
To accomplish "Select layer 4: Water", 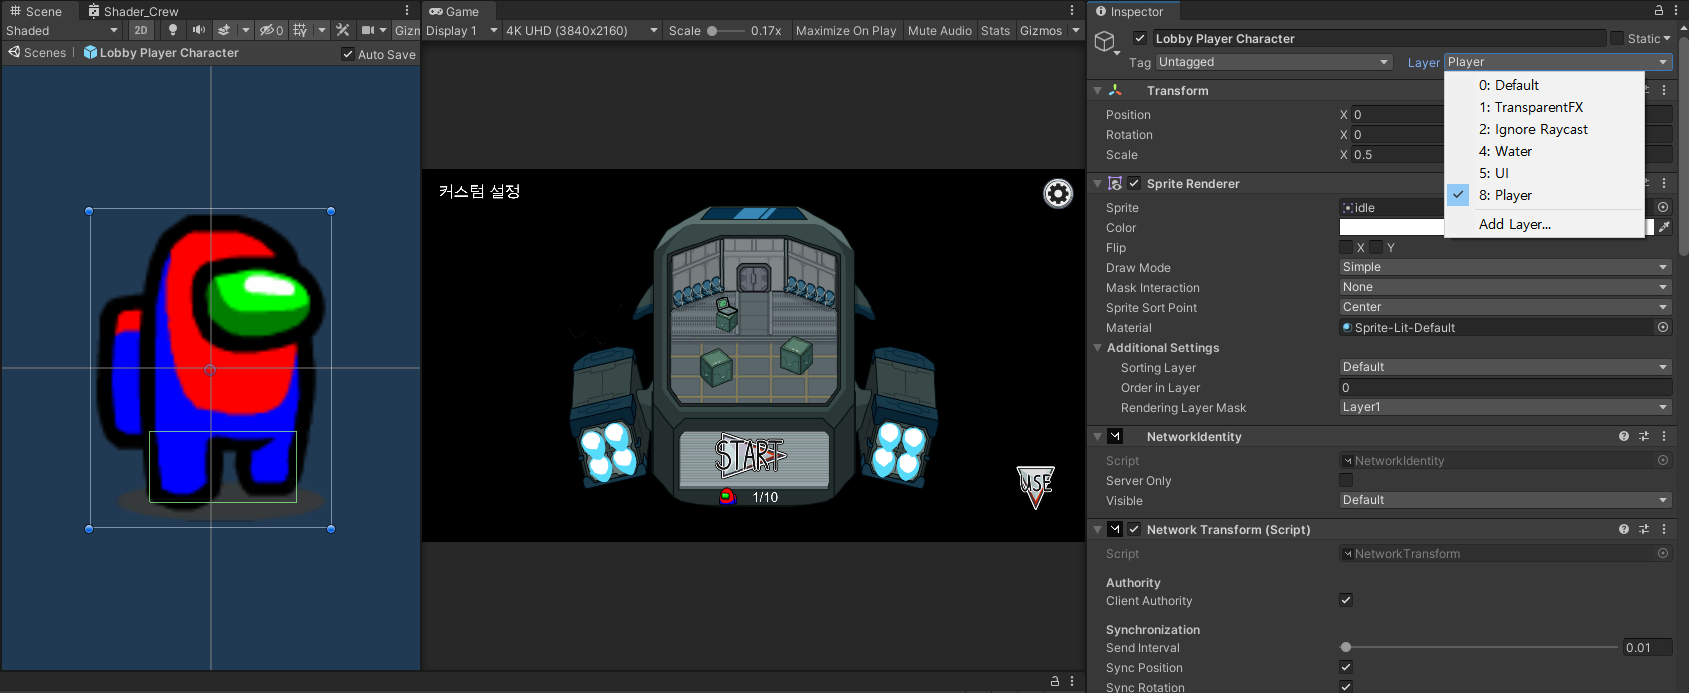I will 1545,151.
